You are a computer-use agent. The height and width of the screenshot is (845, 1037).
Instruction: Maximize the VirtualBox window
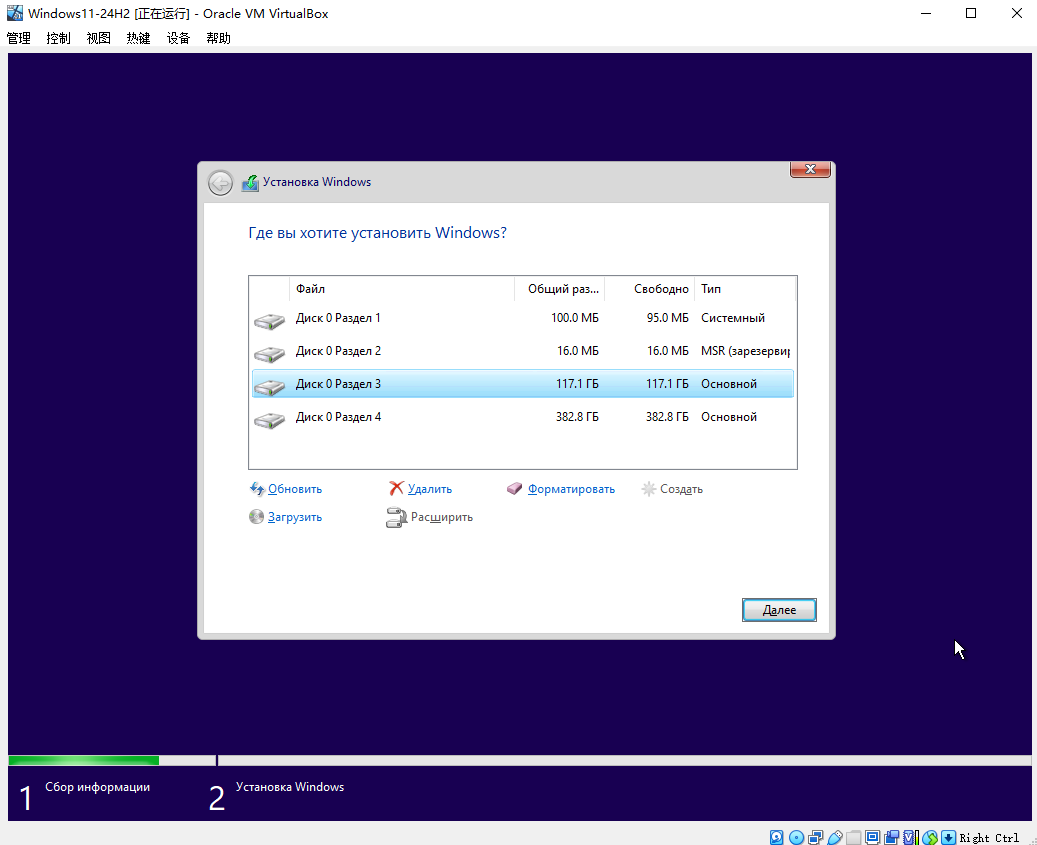pyautogui.click(x=971, y=13)
